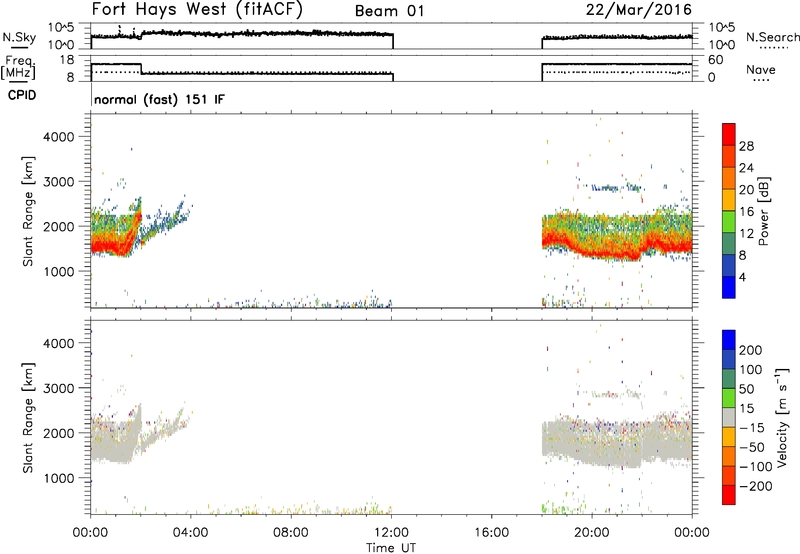Click the "60" tick on the Nave axis
The width and height of the screenshot is (800, 554).
click(x=715, y=60)
